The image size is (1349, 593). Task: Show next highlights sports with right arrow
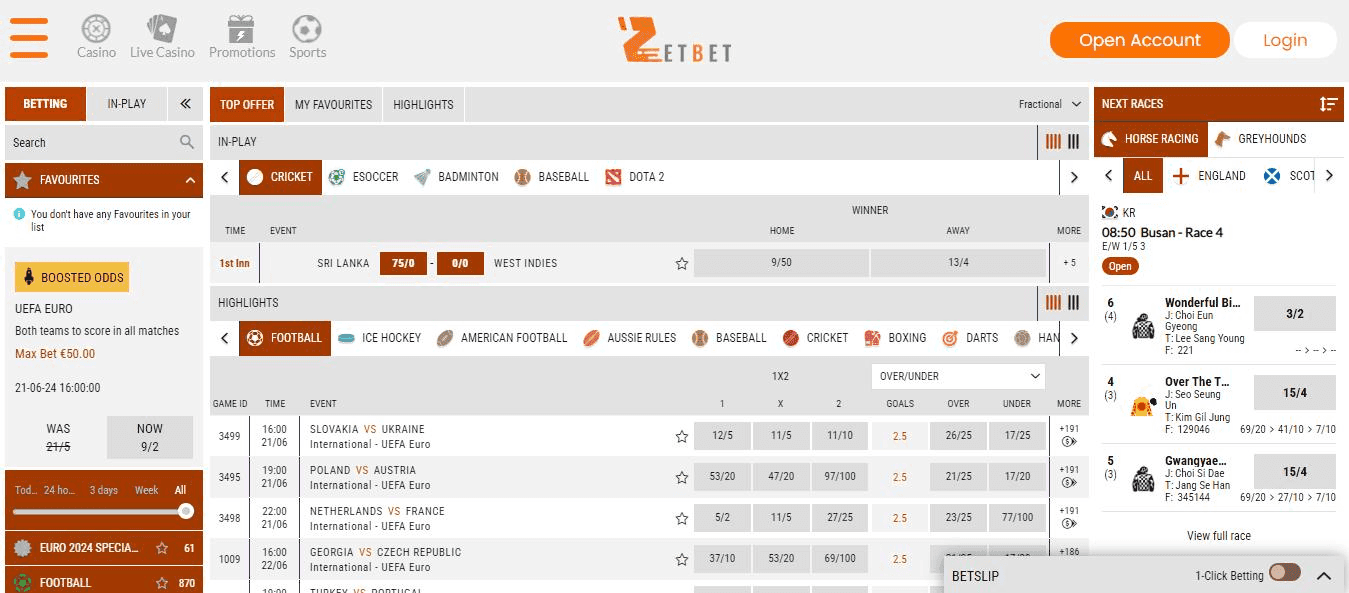(x=1074, y=338)
